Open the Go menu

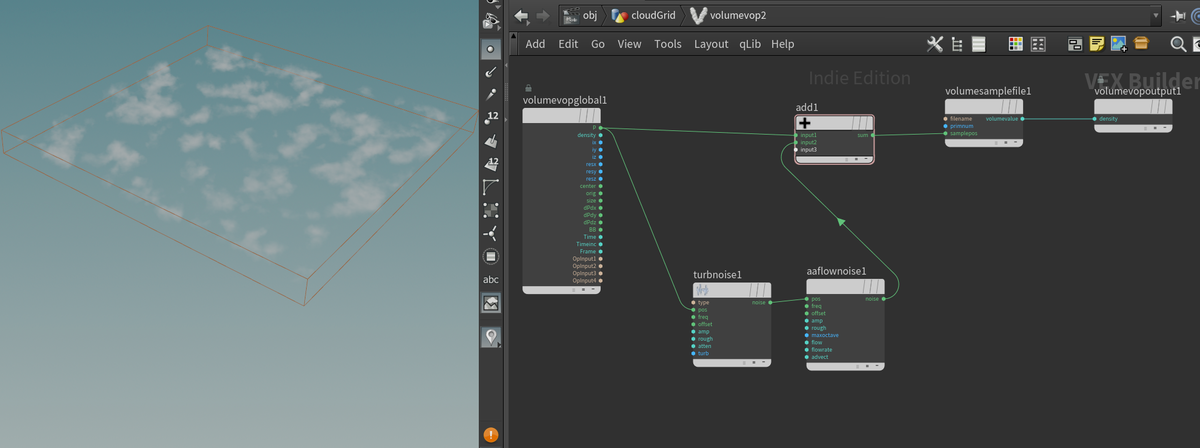point(598,44)
